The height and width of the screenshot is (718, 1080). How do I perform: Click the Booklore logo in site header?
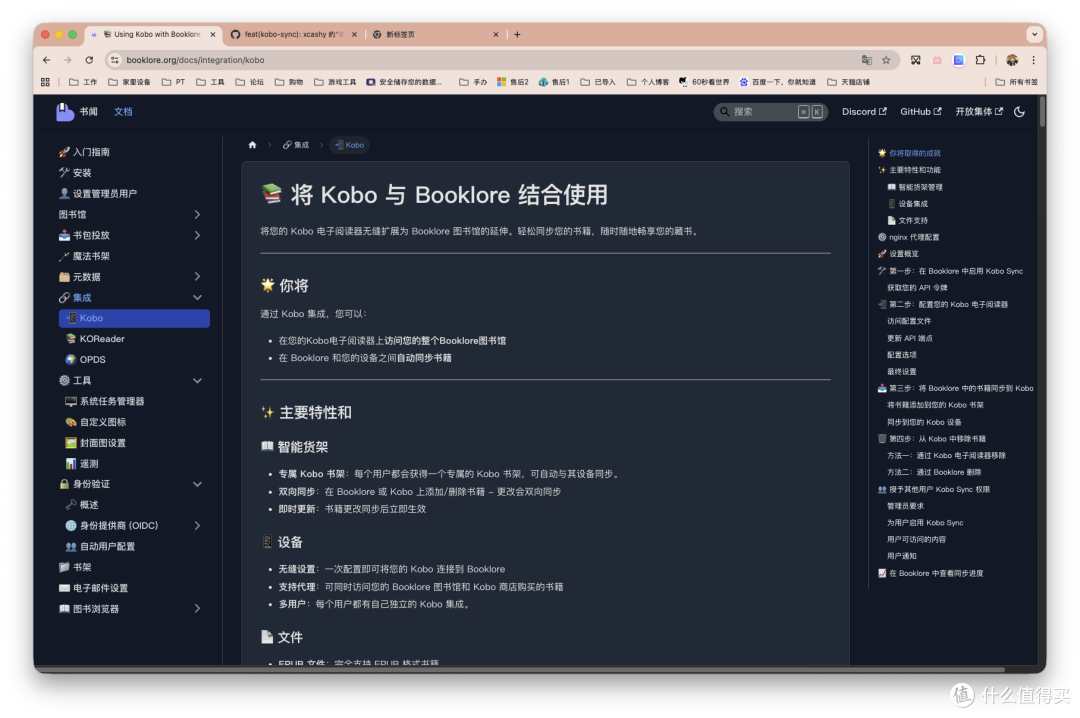(x=65, y=112)
